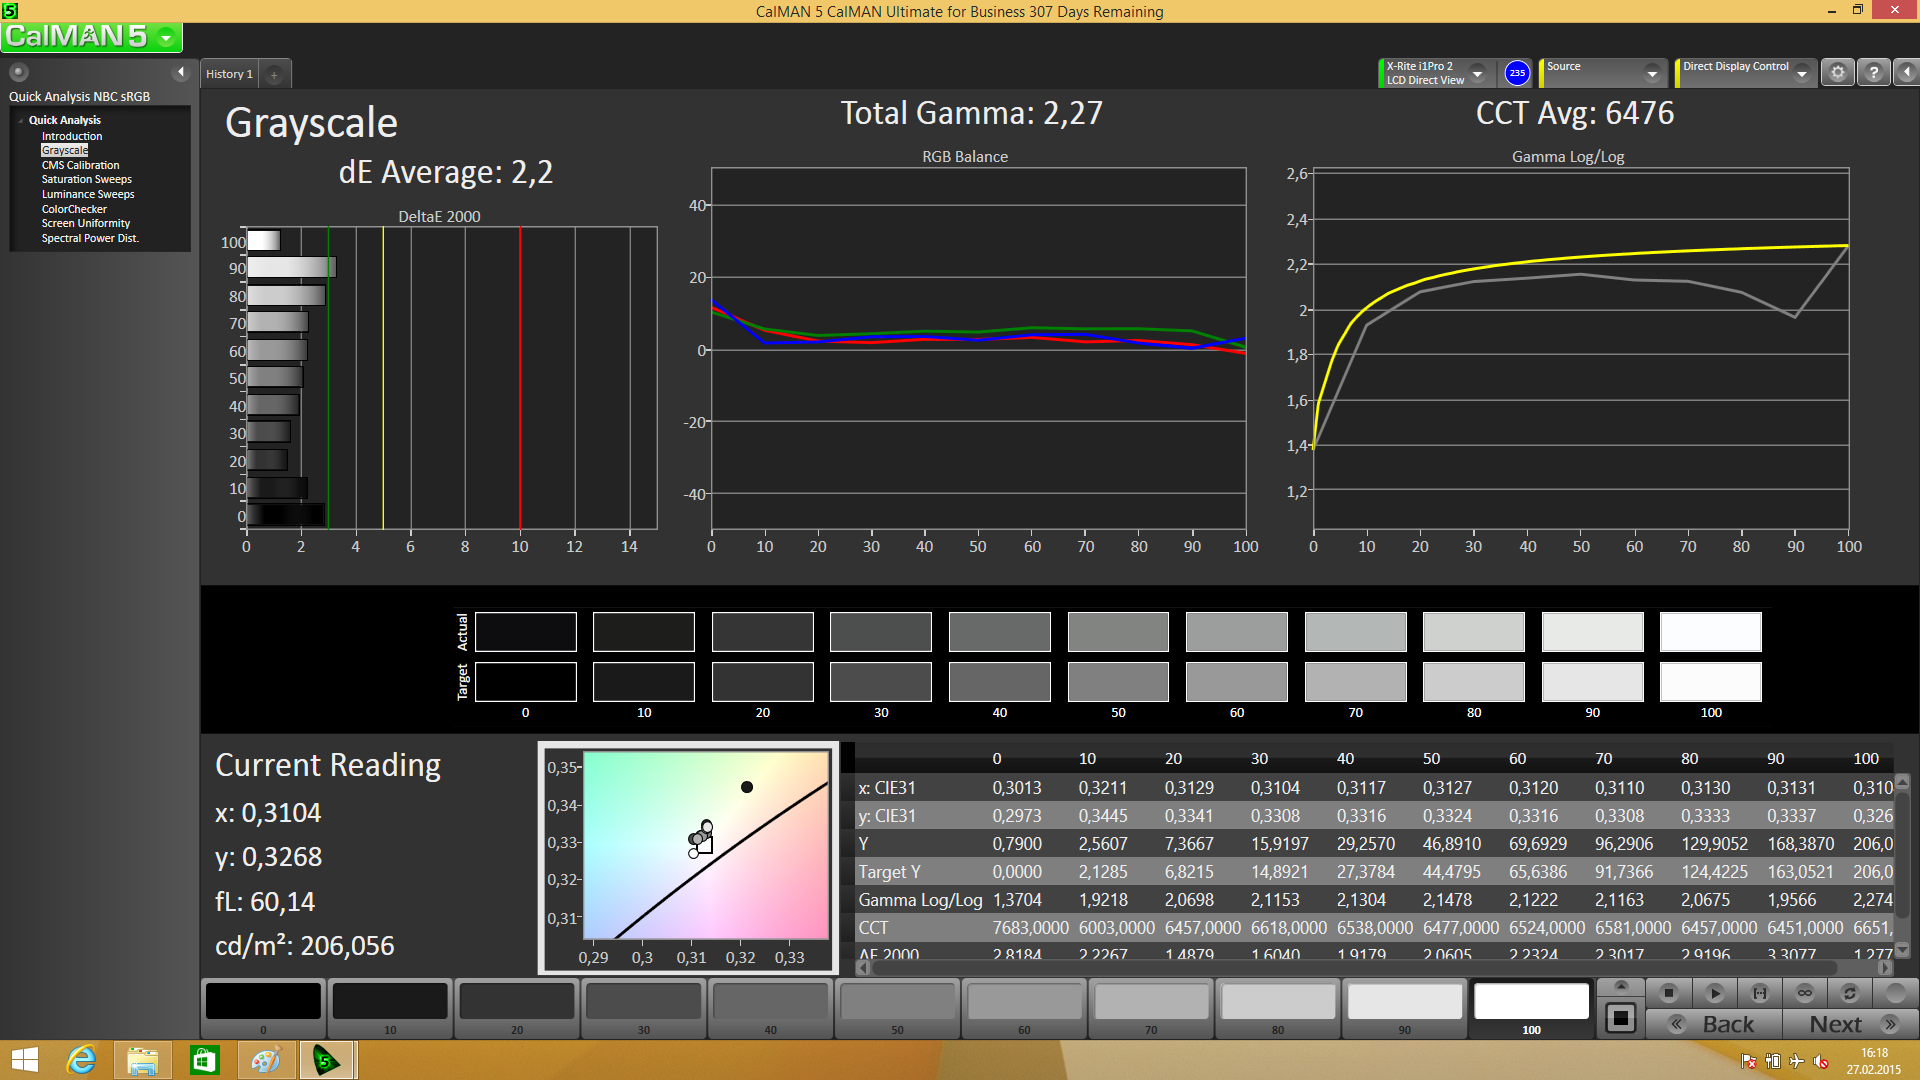Toggle the round sidebar pin button
Image resolution: width=1920 pixels, height=1080 pixels.
point(18,72)
